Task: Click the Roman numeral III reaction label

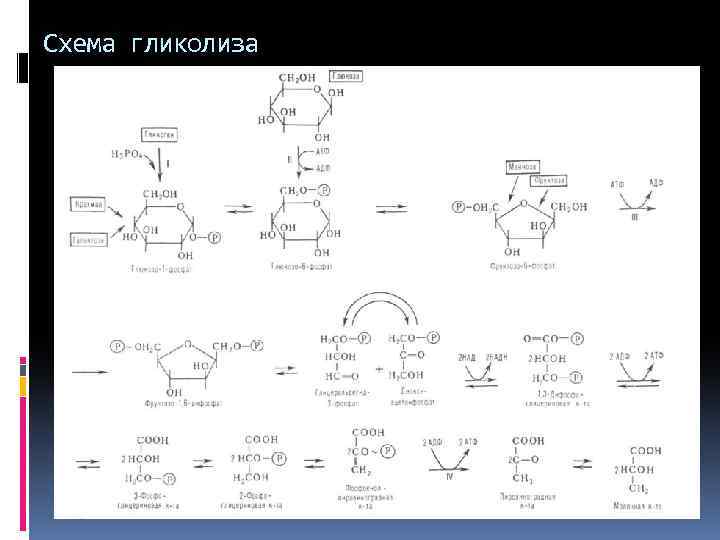Action: [x=635, y=217]
